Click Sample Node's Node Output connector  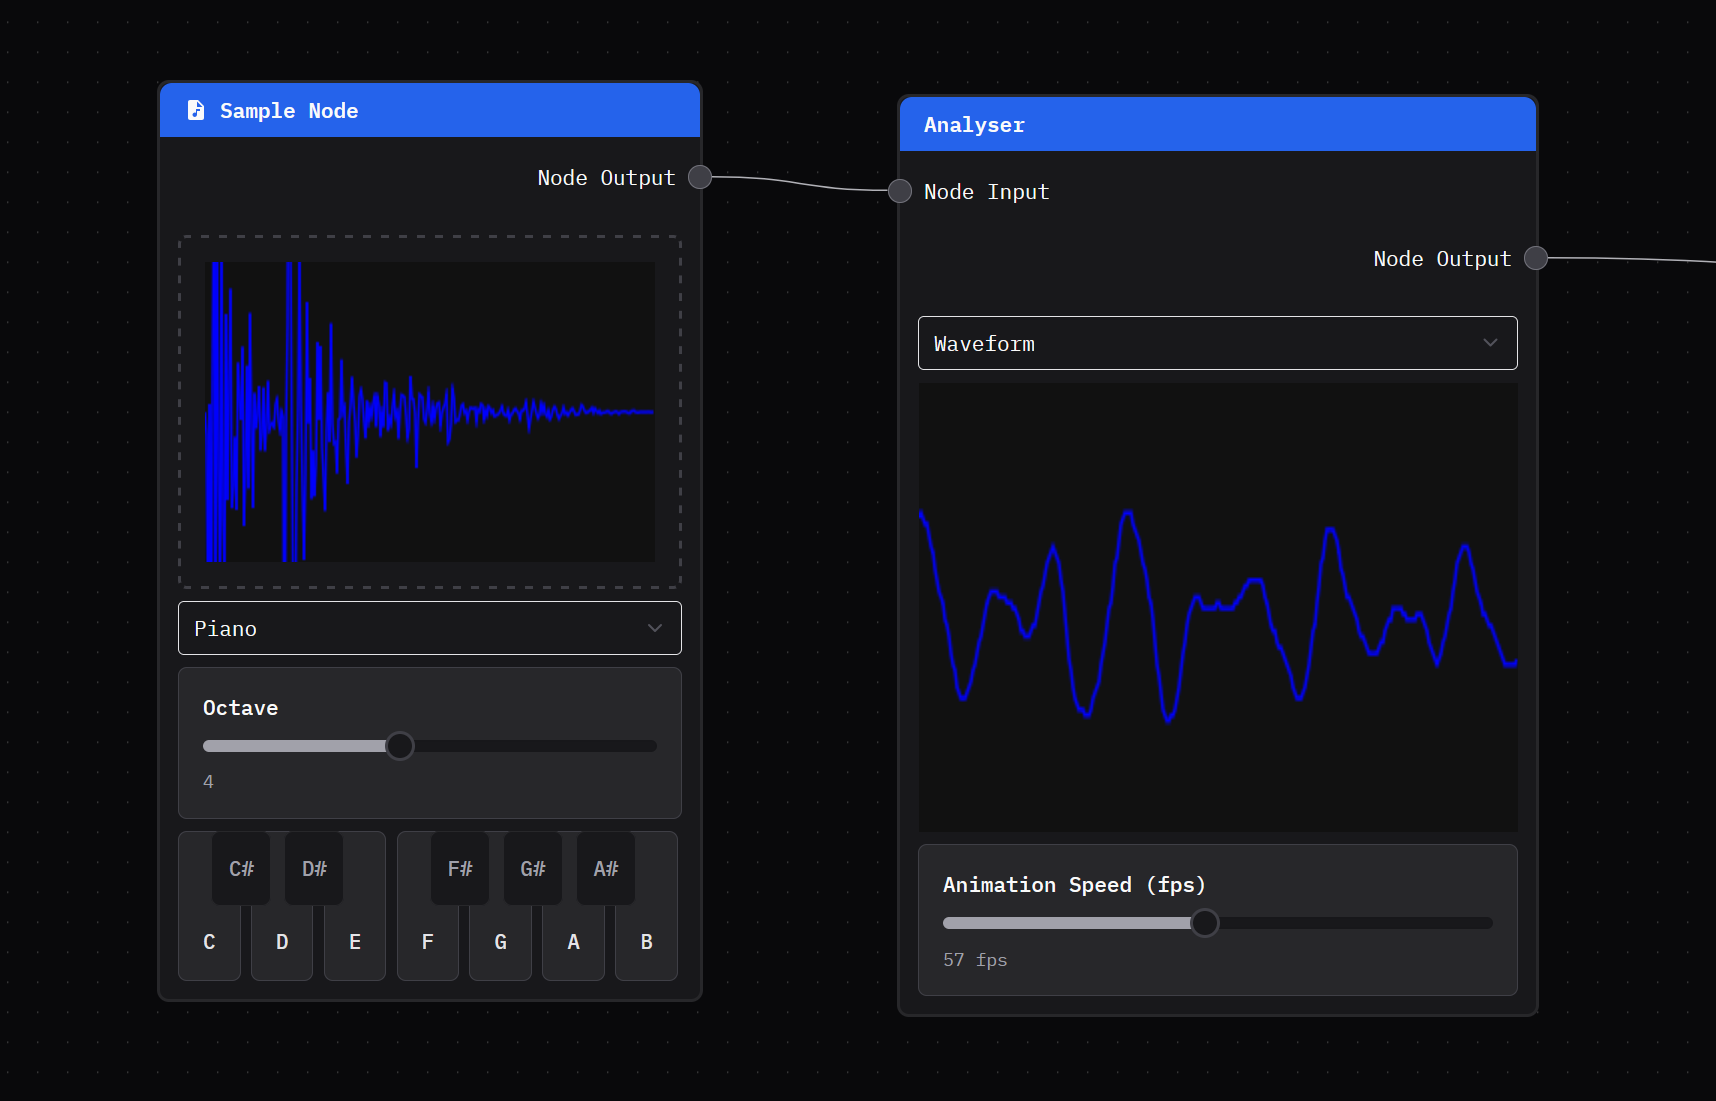click(698, 177)
